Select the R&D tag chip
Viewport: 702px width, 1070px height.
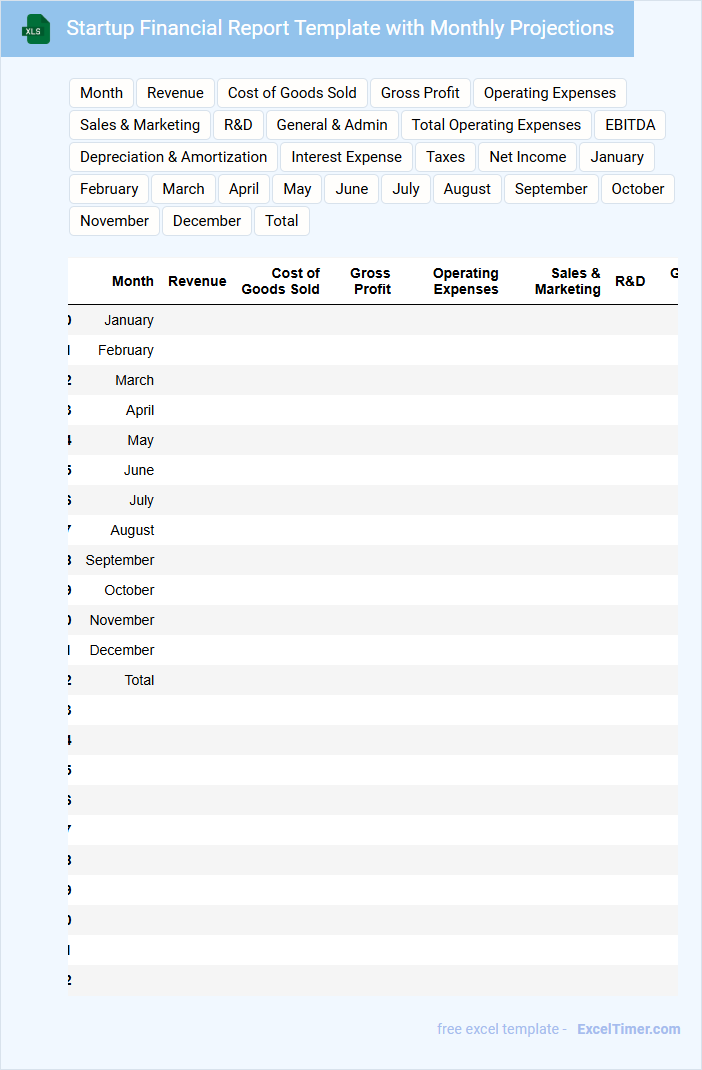(238, 125)
